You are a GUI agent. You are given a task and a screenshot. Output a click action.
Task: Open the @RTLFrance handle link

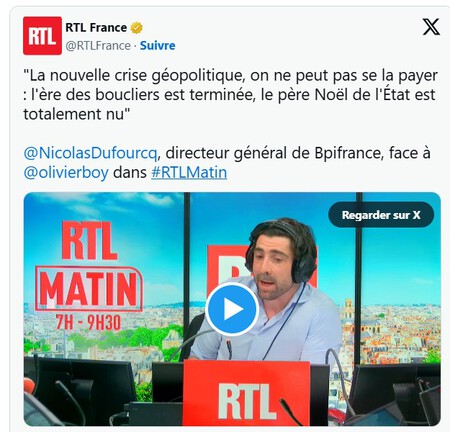coord(98,46)
